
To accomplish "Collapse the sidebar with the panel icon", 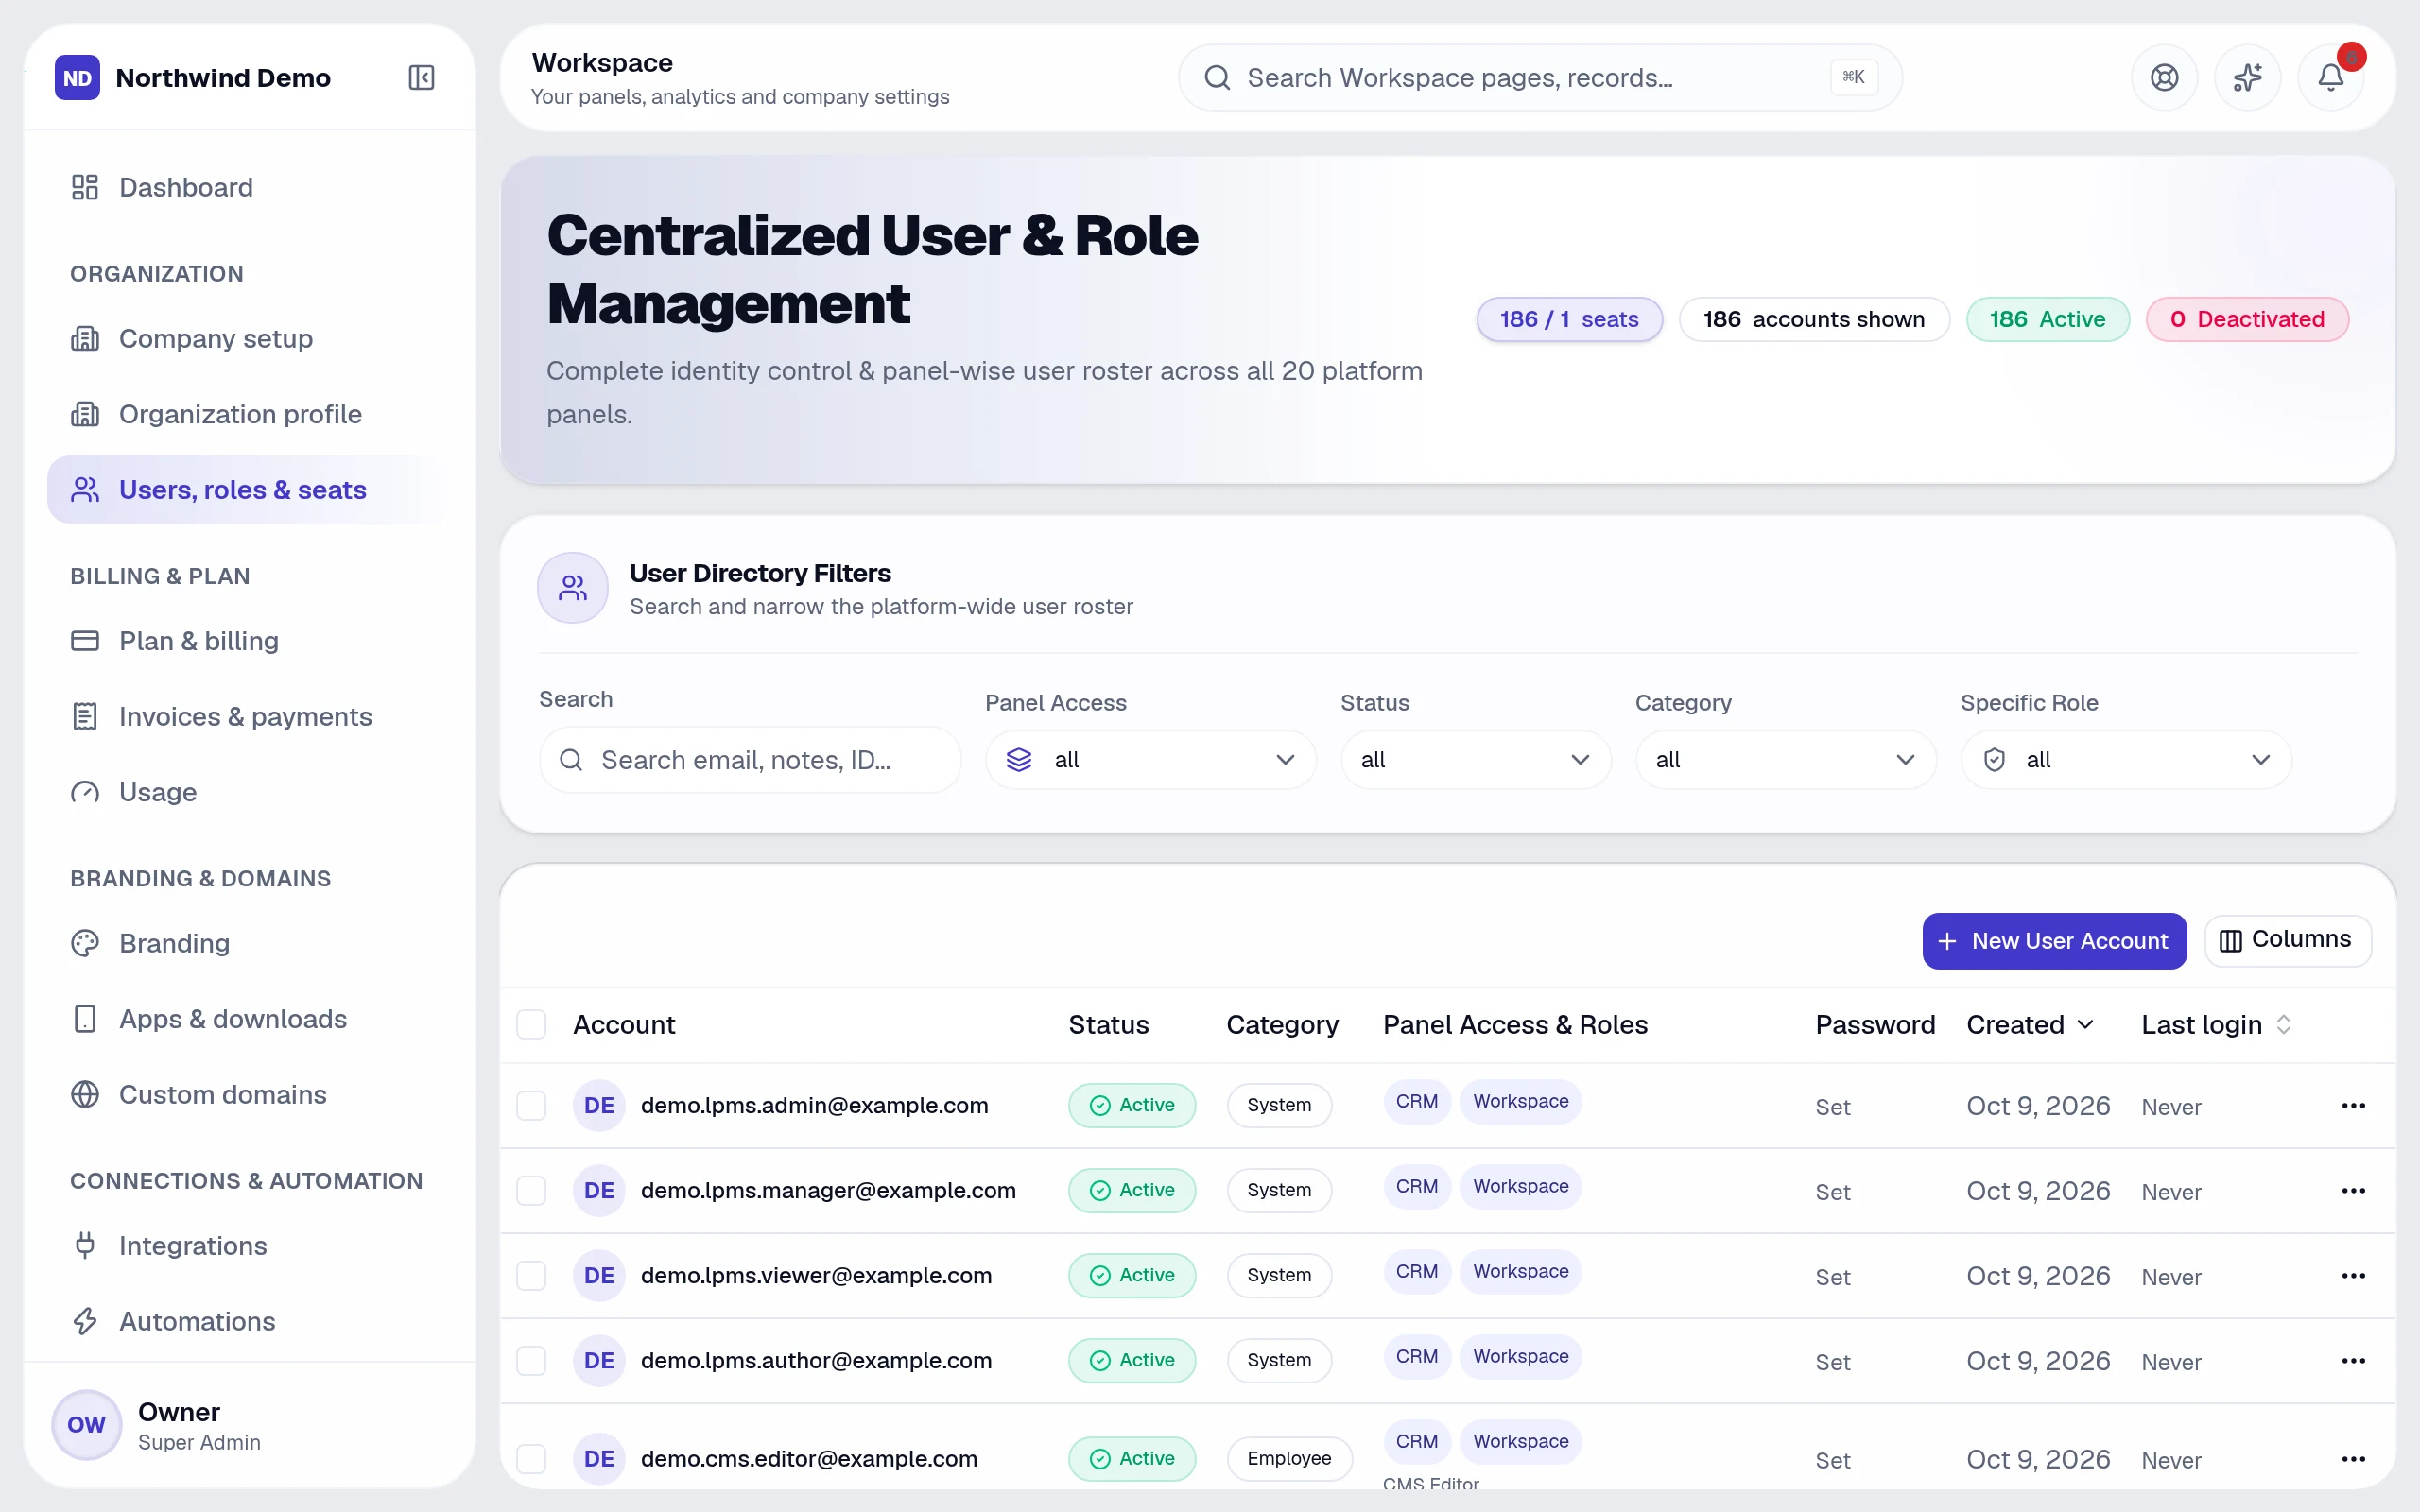I will (x=421, y=77).
